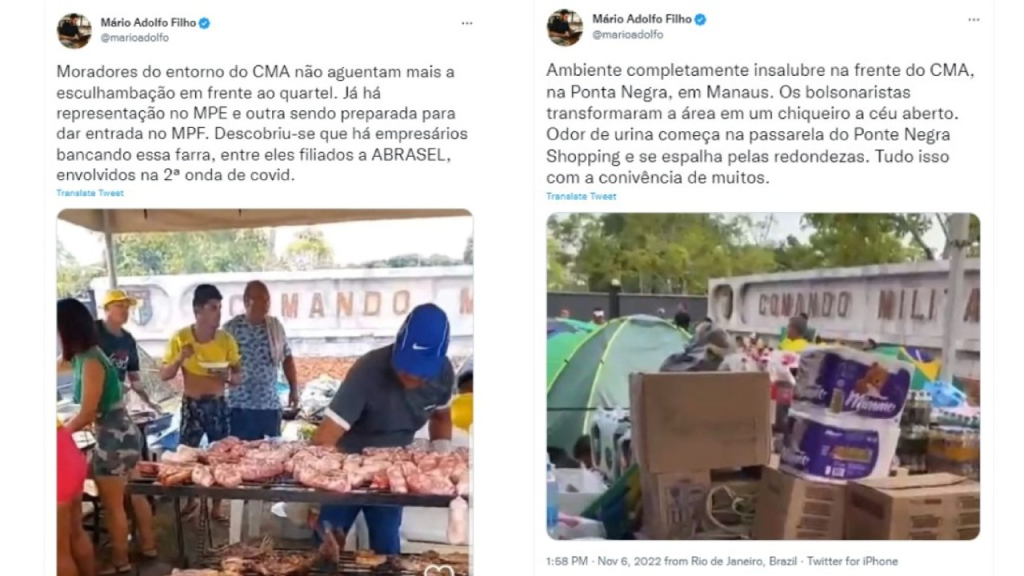Open Mário Adolfo Filho name in left tweet

[148, 23]
